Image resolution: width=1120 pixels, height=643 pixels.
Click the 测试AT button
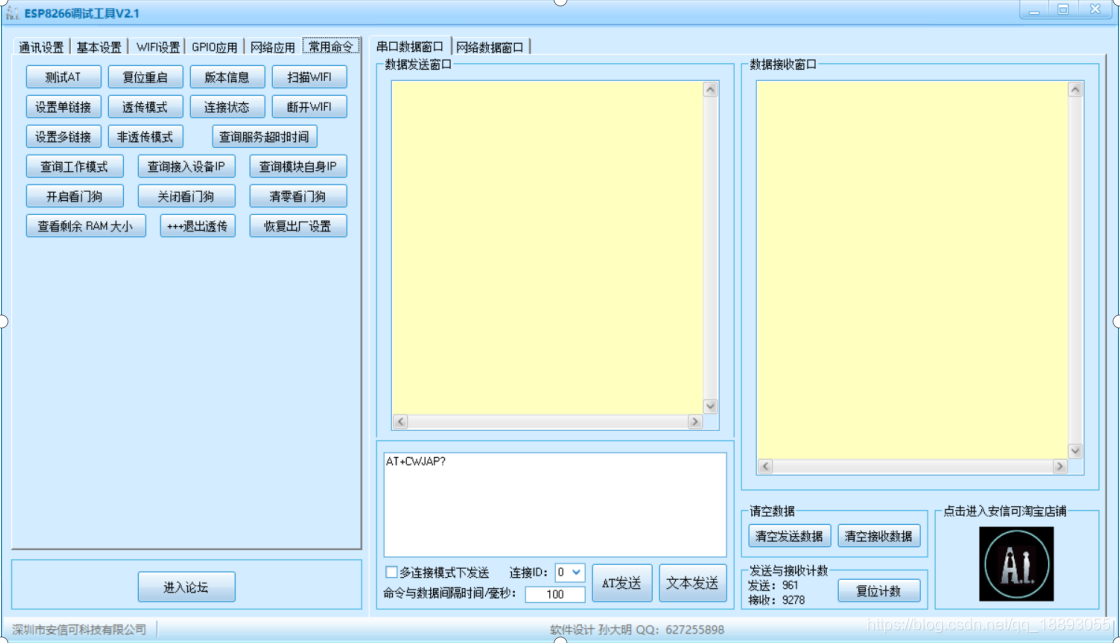64,77
